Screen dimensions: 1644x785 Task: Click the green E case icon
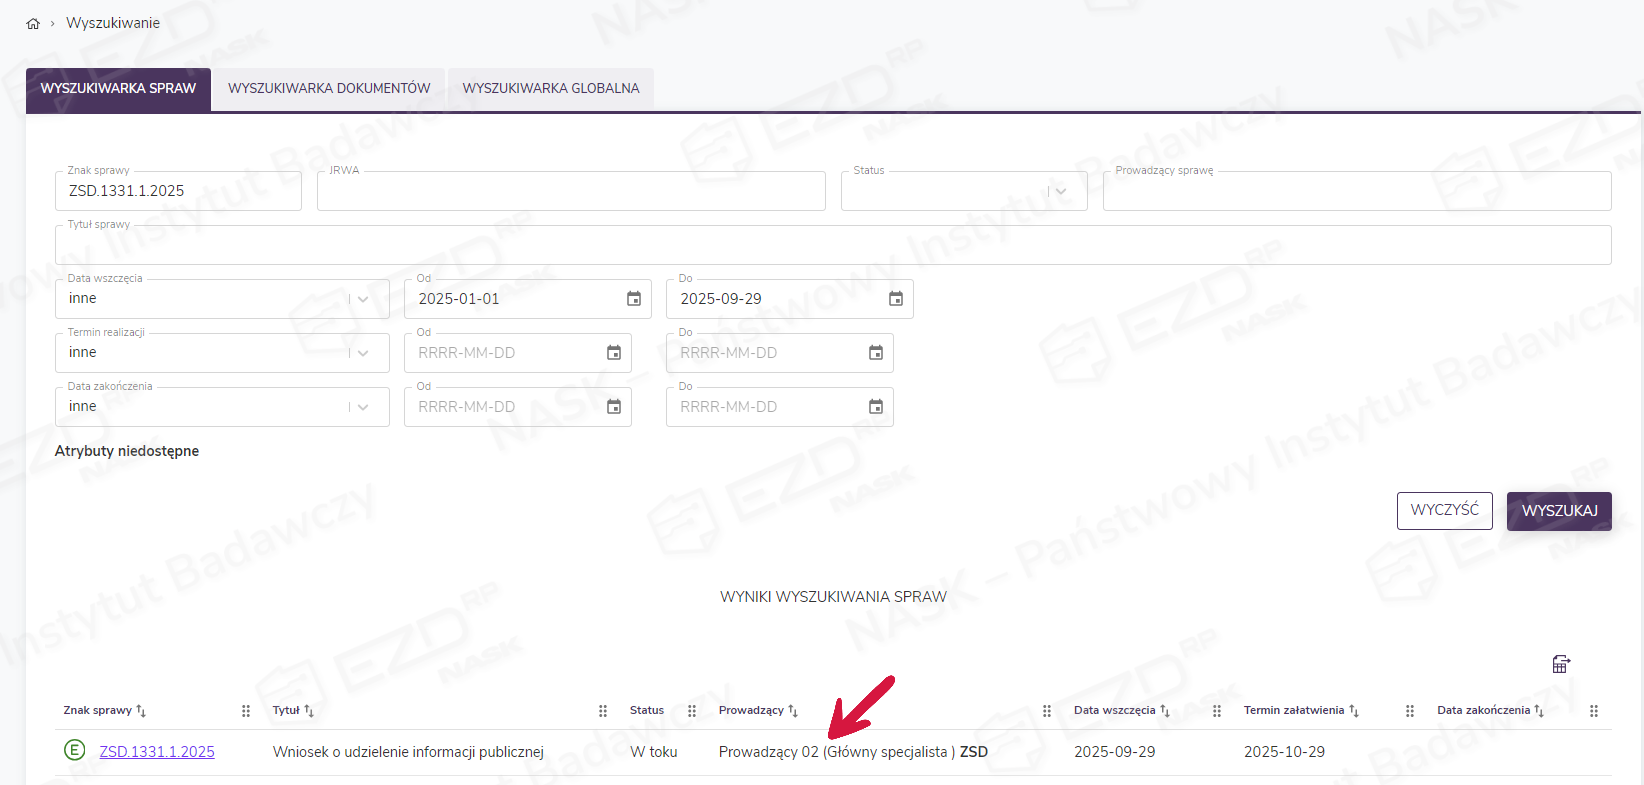[74, 750]
